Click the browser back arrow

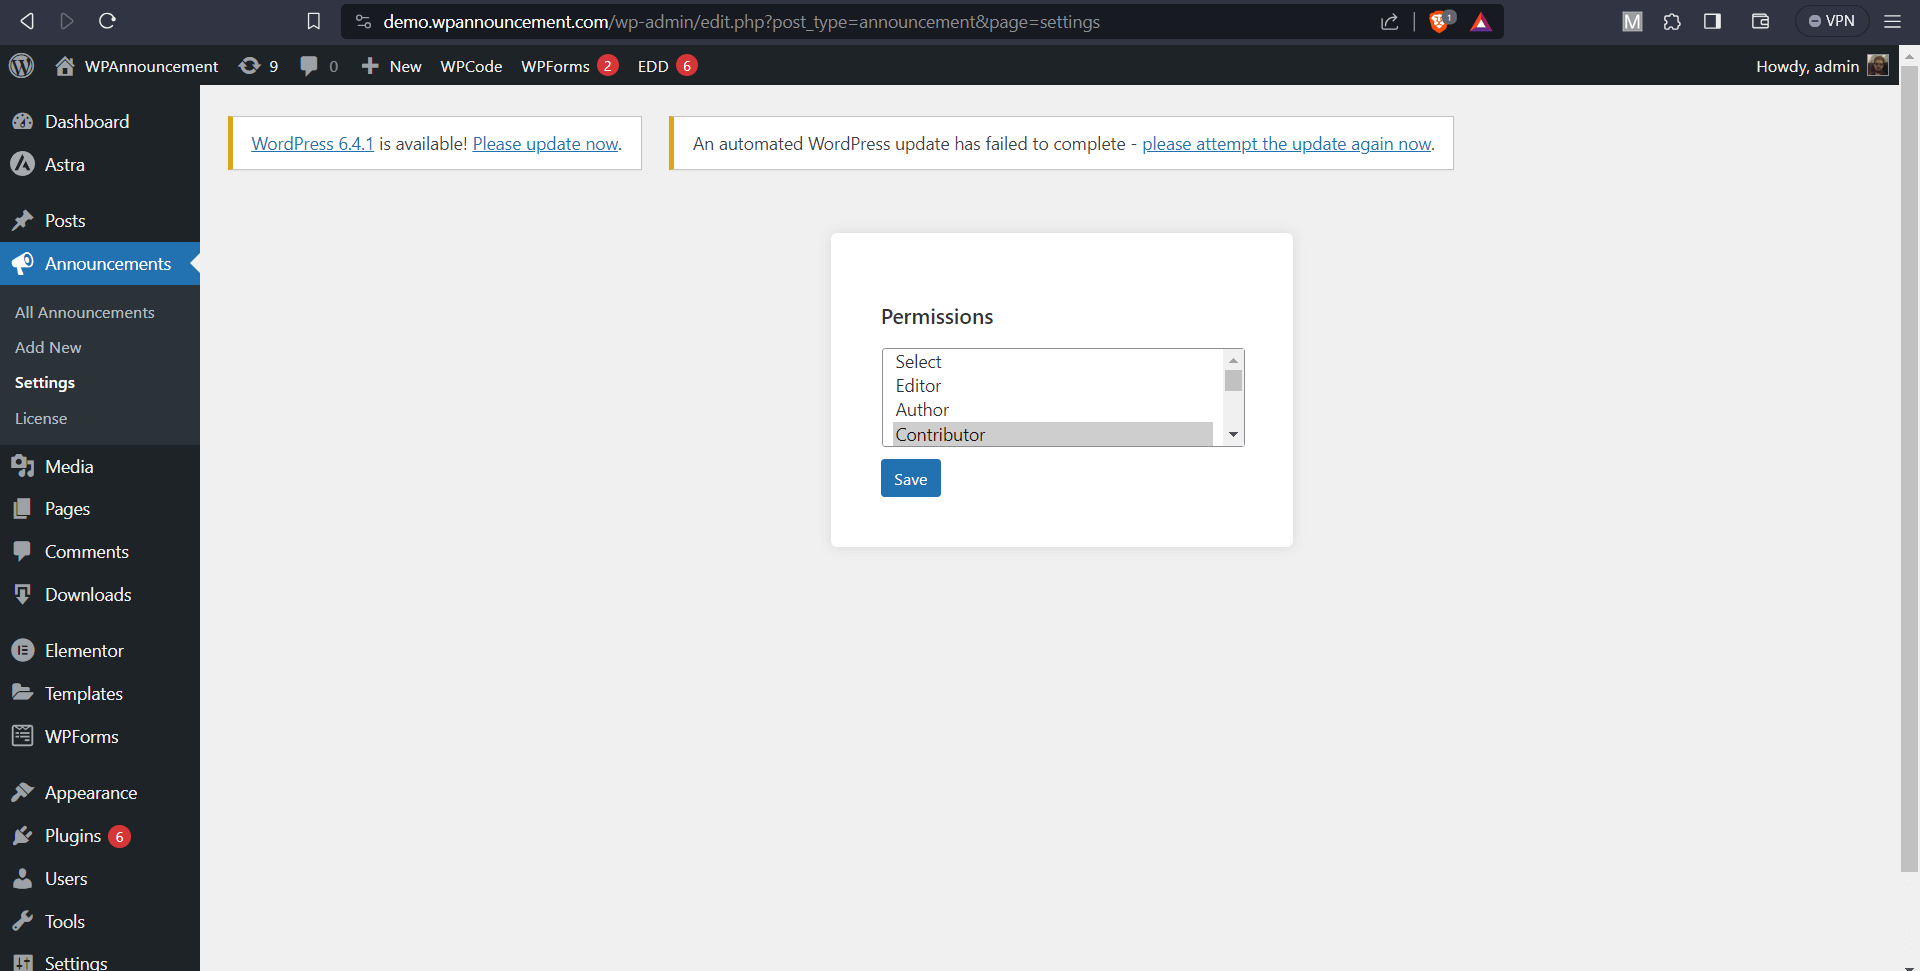[27, 21]
